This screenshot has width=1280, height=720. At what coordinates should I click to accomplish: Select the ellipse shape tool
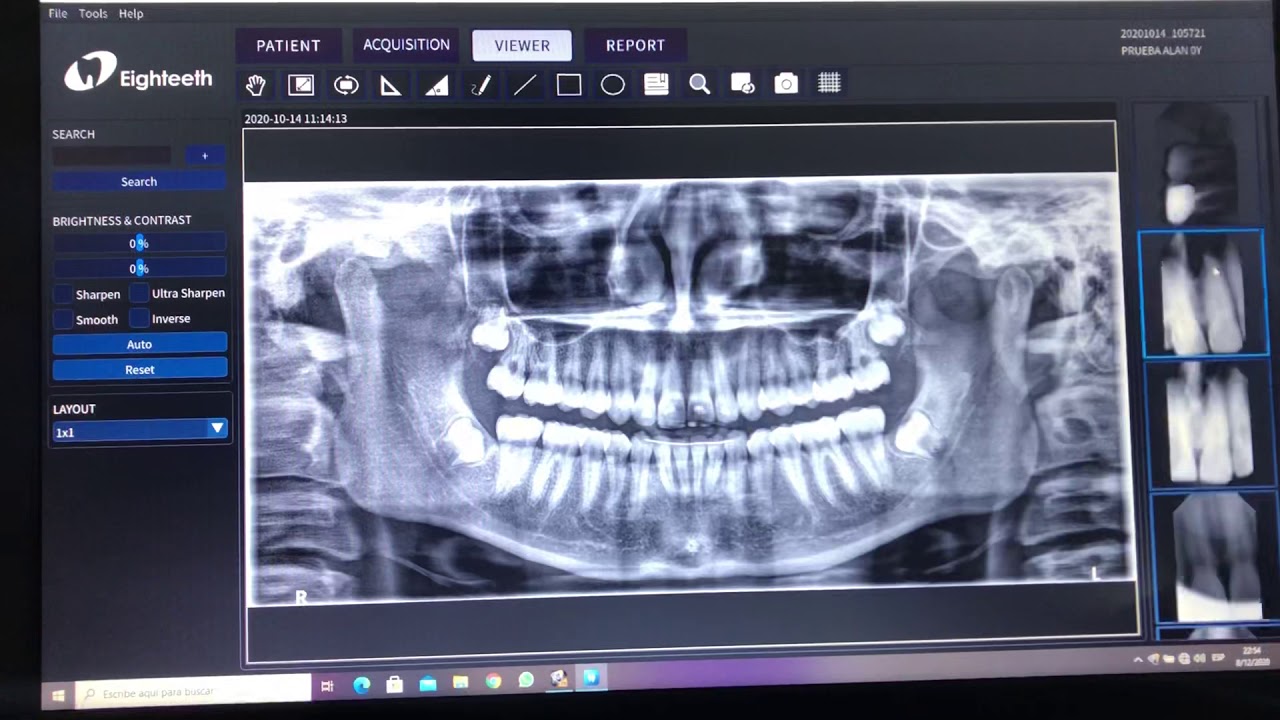point(613,85)
